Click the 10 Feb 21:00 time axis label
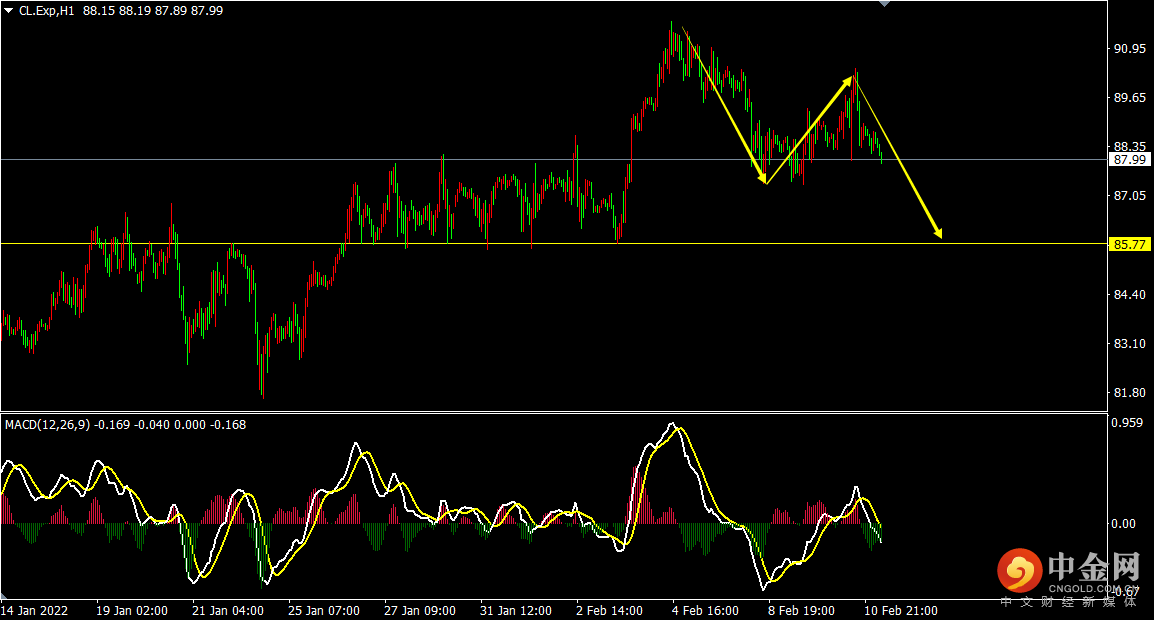 (x=901, y=611)
